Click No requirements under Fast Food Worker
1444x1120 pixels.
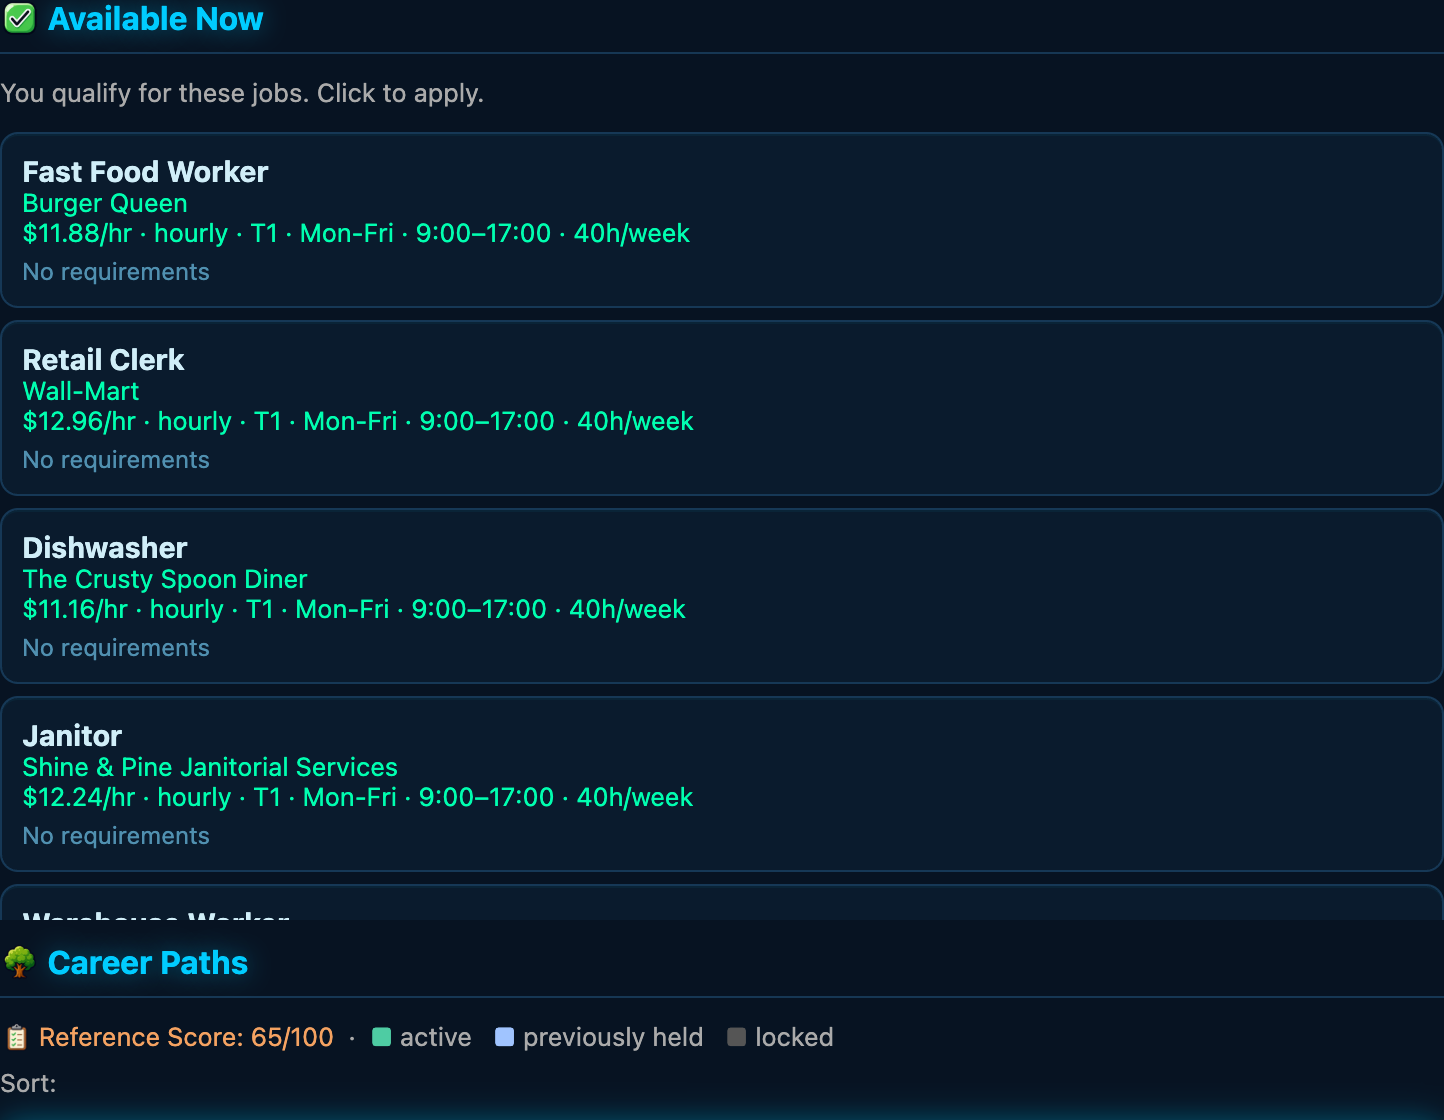coord(116,272)
